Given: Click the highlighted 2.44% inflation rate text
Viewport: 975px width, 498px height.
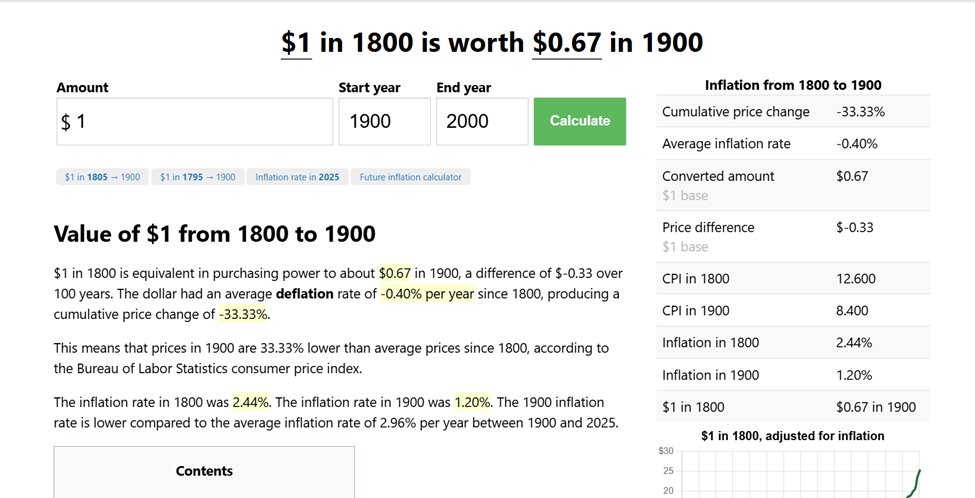Looking at the screenshot, I should tap(250, 402).
